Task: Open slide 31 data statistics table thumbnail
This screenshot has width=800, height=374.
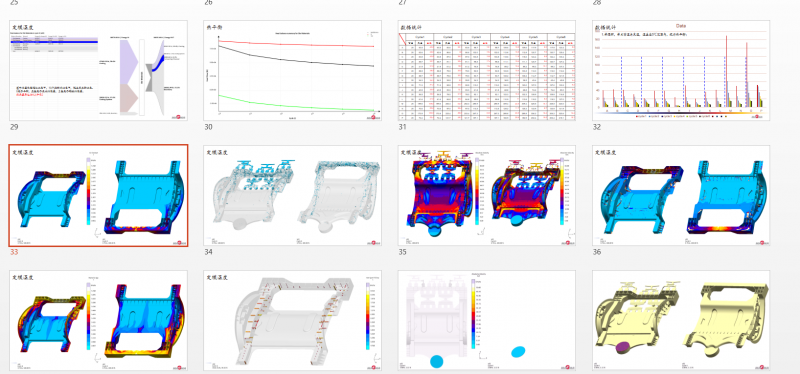Action: click(487, 70)
